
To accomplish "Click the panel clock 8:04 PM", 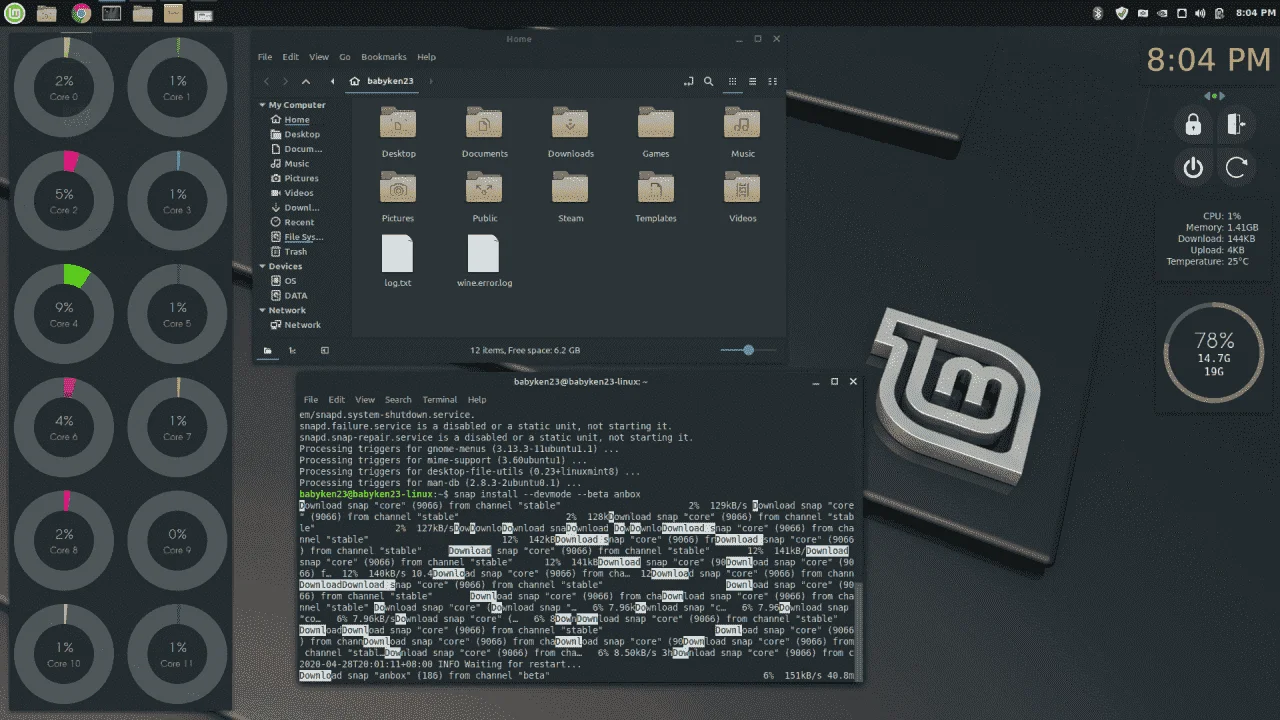I will click(1255, 13).
